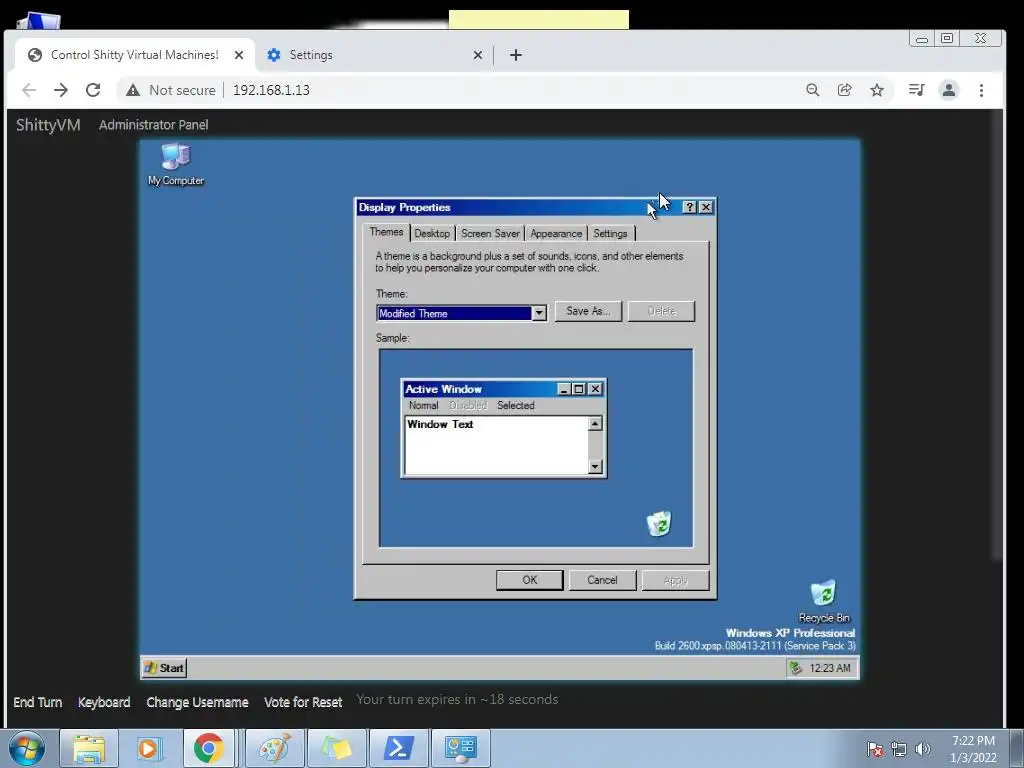This screenshot has width=1024, height=768.
Task: Open PowerShell from the taskbar
Action: tap(399, 748)
